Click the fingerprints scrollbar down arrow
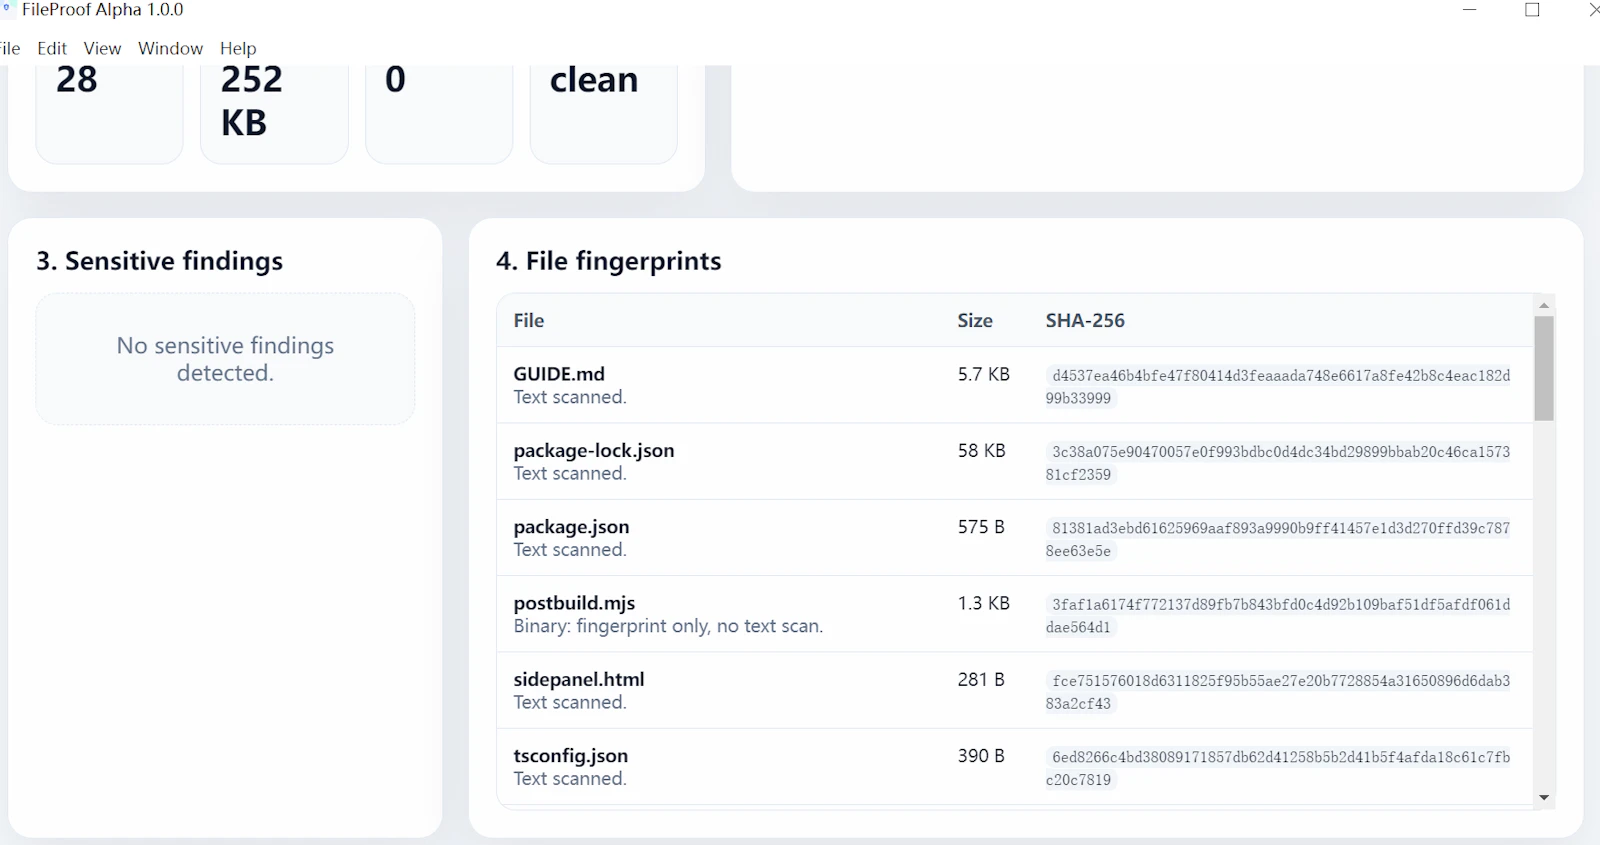The height and width of the screenshot is (845, 1600). 1544,797
